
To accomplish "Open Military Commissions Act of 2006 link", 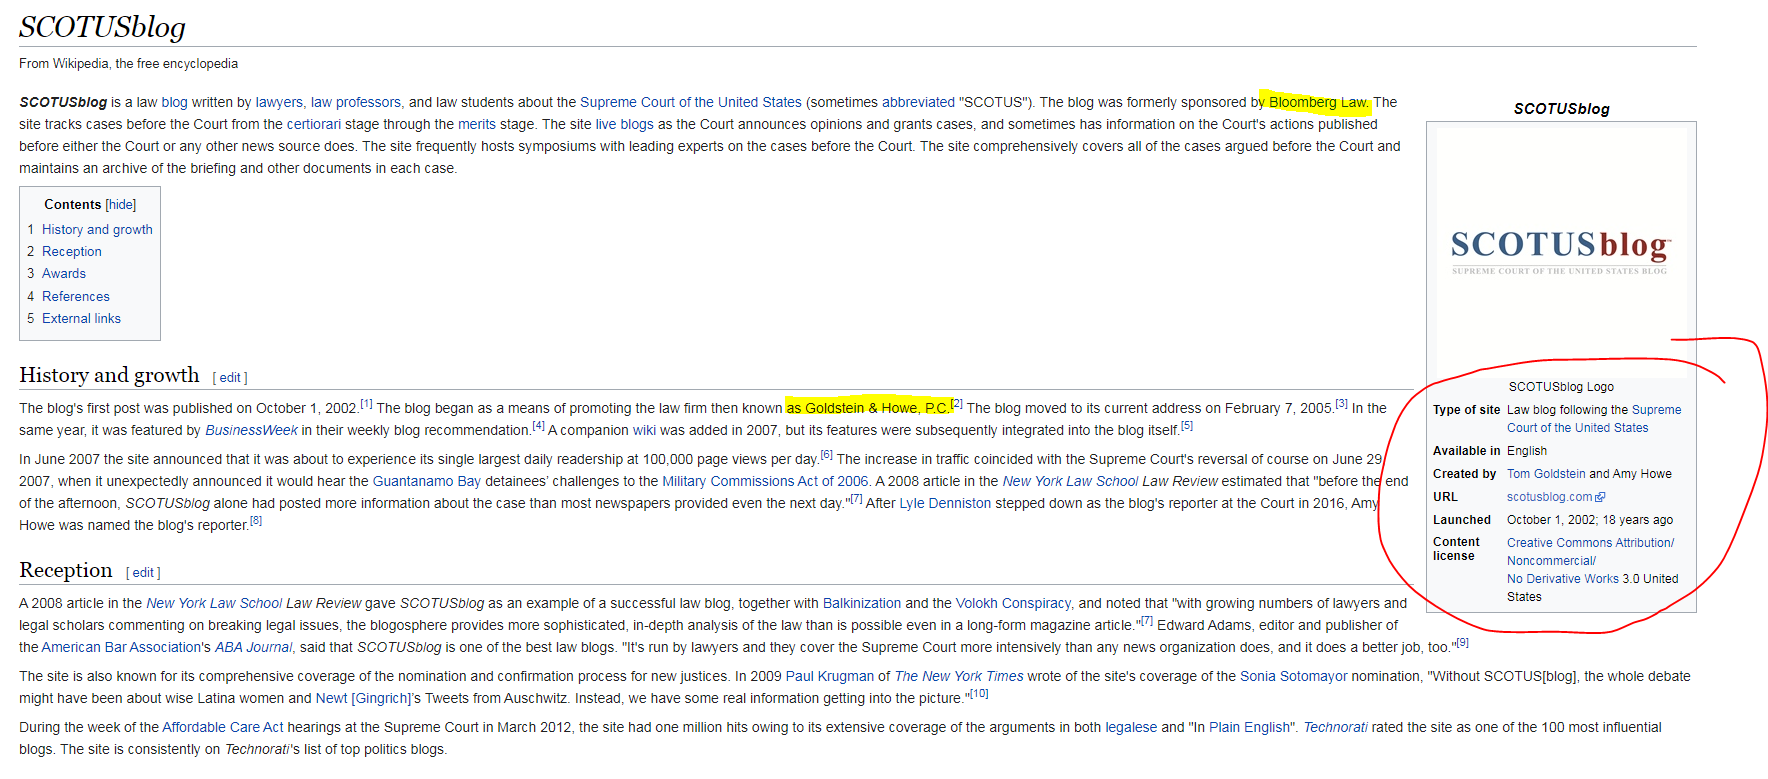I will [x=765, y=481].
